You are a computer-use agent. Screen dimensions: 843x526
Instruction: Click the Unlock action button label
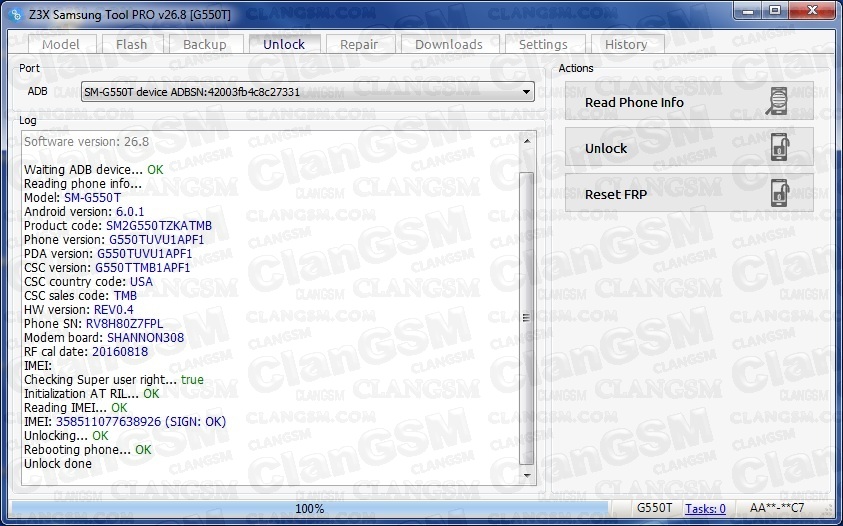(x=606, y=148)
